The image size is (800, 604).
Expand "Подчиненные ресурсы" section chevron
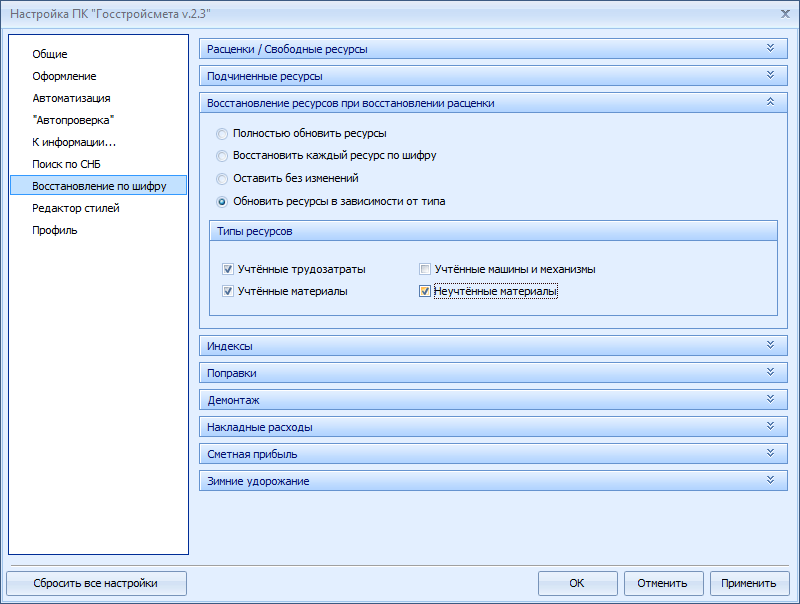tap(770, 75)
